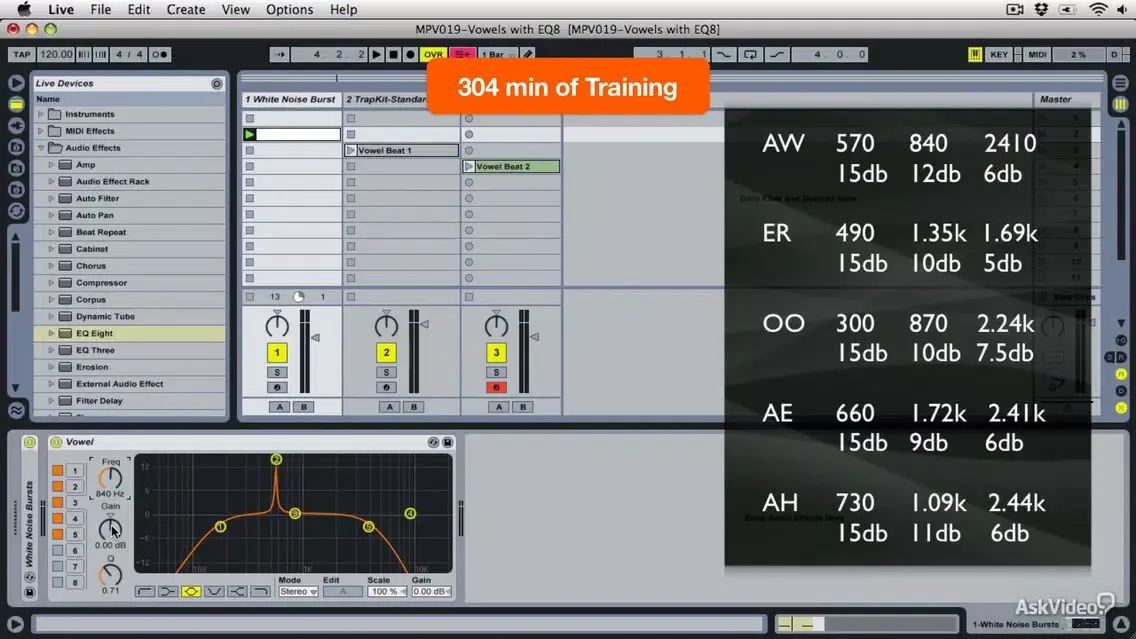
Task: Toggle the browser show/hide triangle button
Action: [16, 83]
